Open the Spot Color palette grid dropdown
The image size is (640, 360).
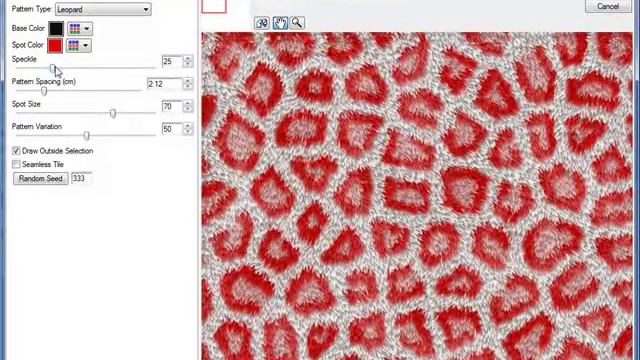point(79,45)
